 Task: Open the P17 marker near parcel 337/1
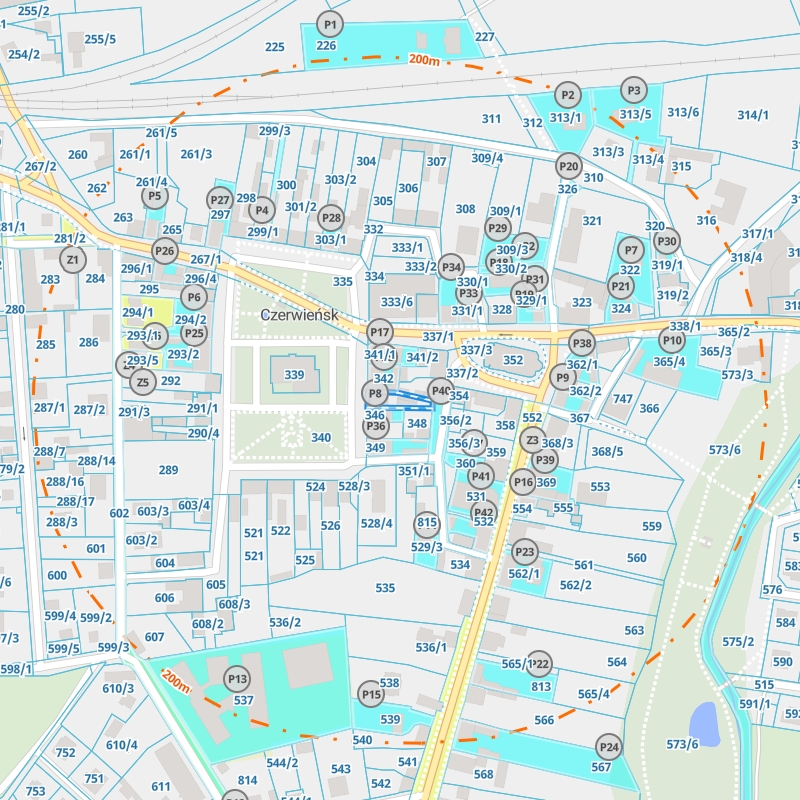pyautogui.click(x=380, y=332)
